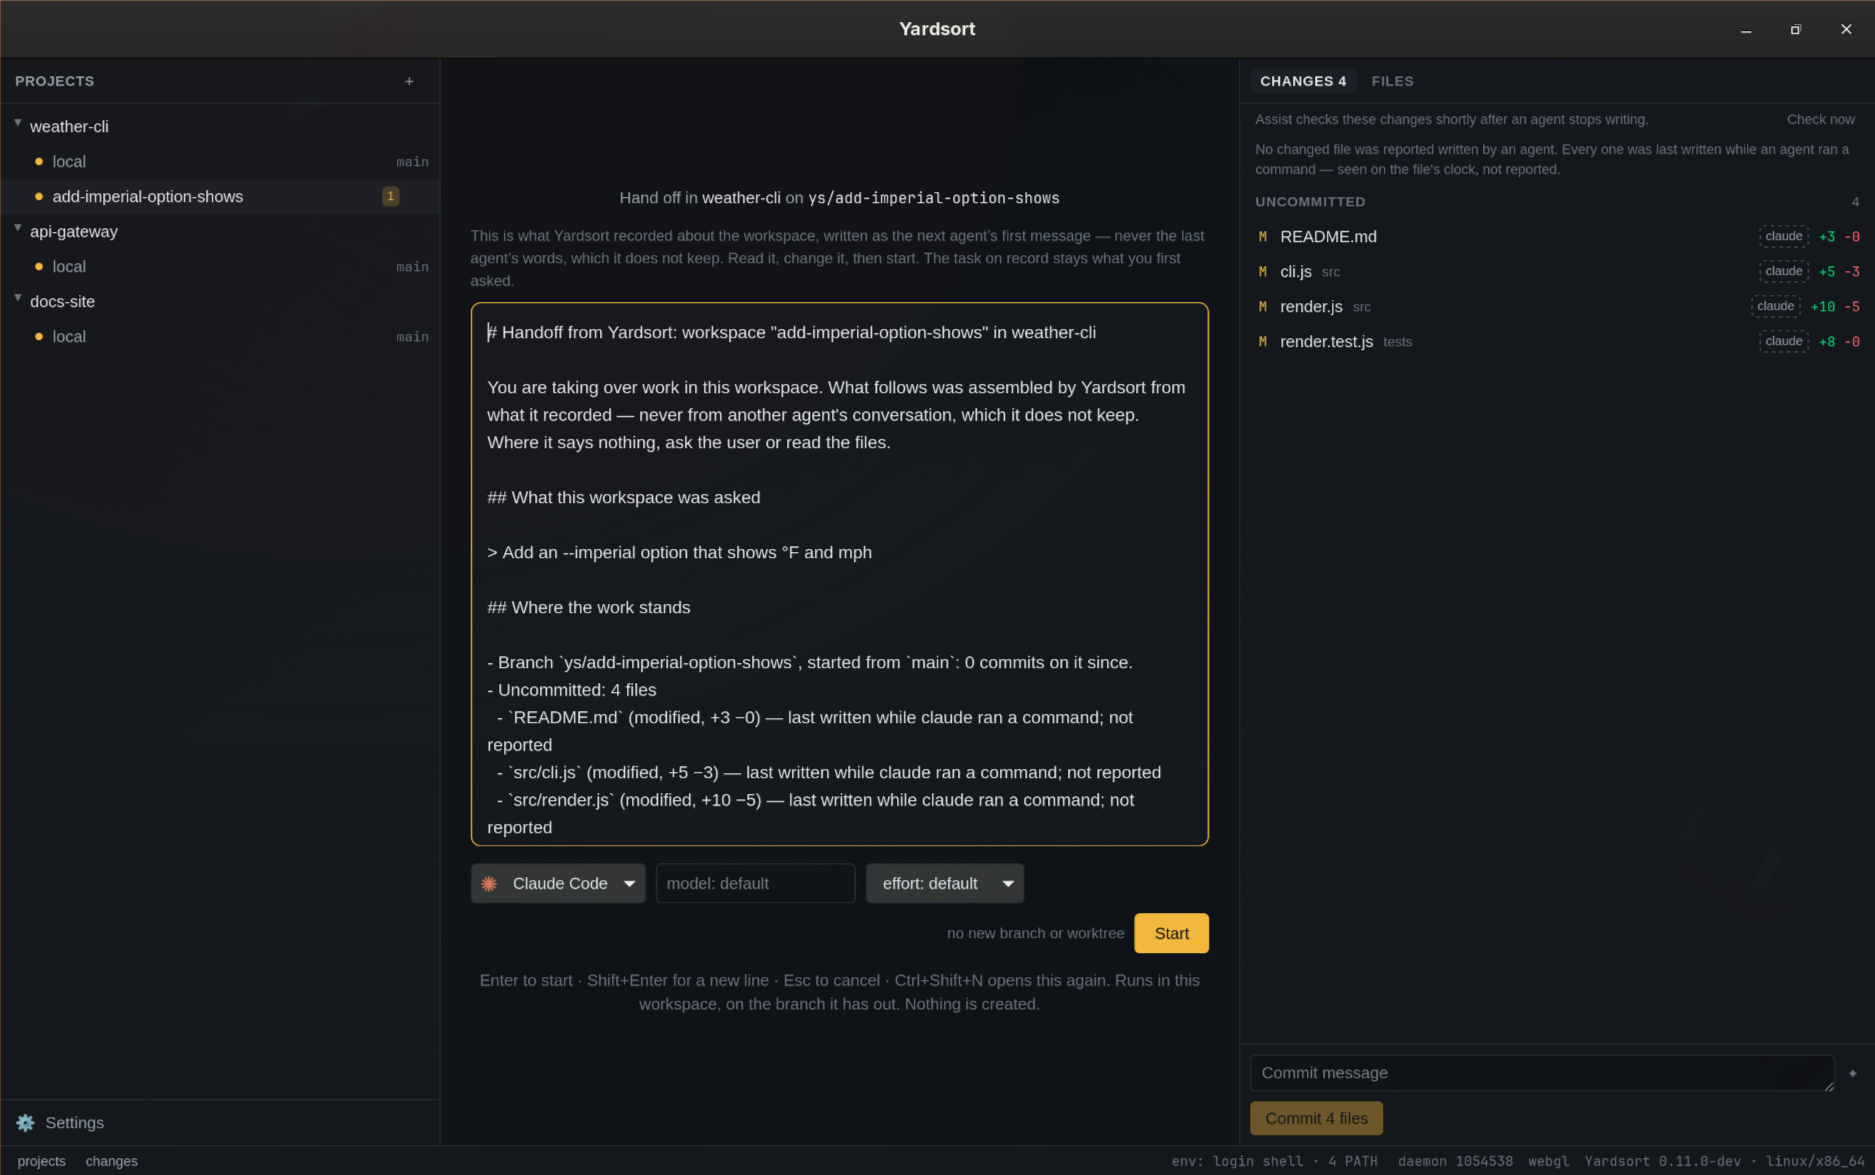Screen dimensions: 1875x1175
Task: Start the handoff
Action: (1171, 934)
